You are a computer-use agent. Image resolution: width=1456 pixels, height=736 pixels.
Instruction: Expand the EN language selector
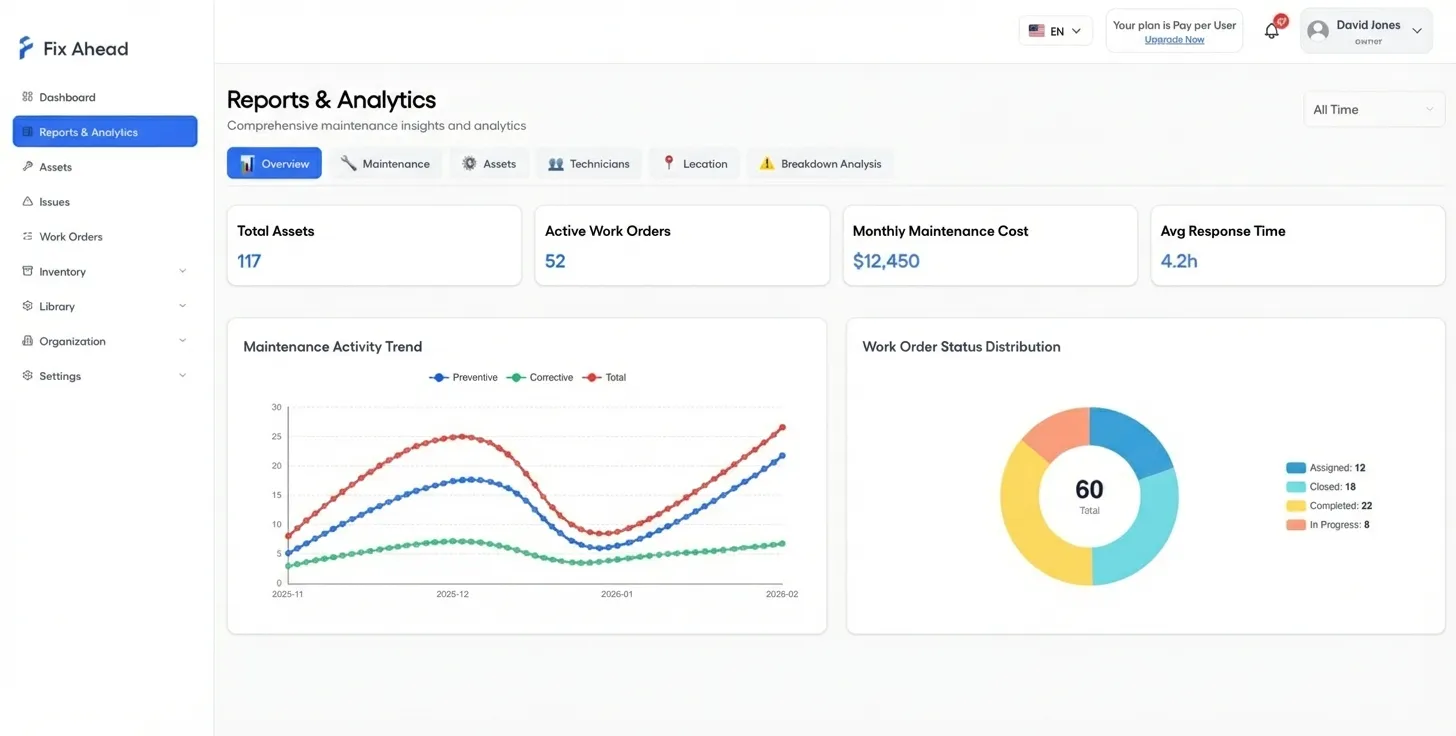click(x=1056, y=31)
